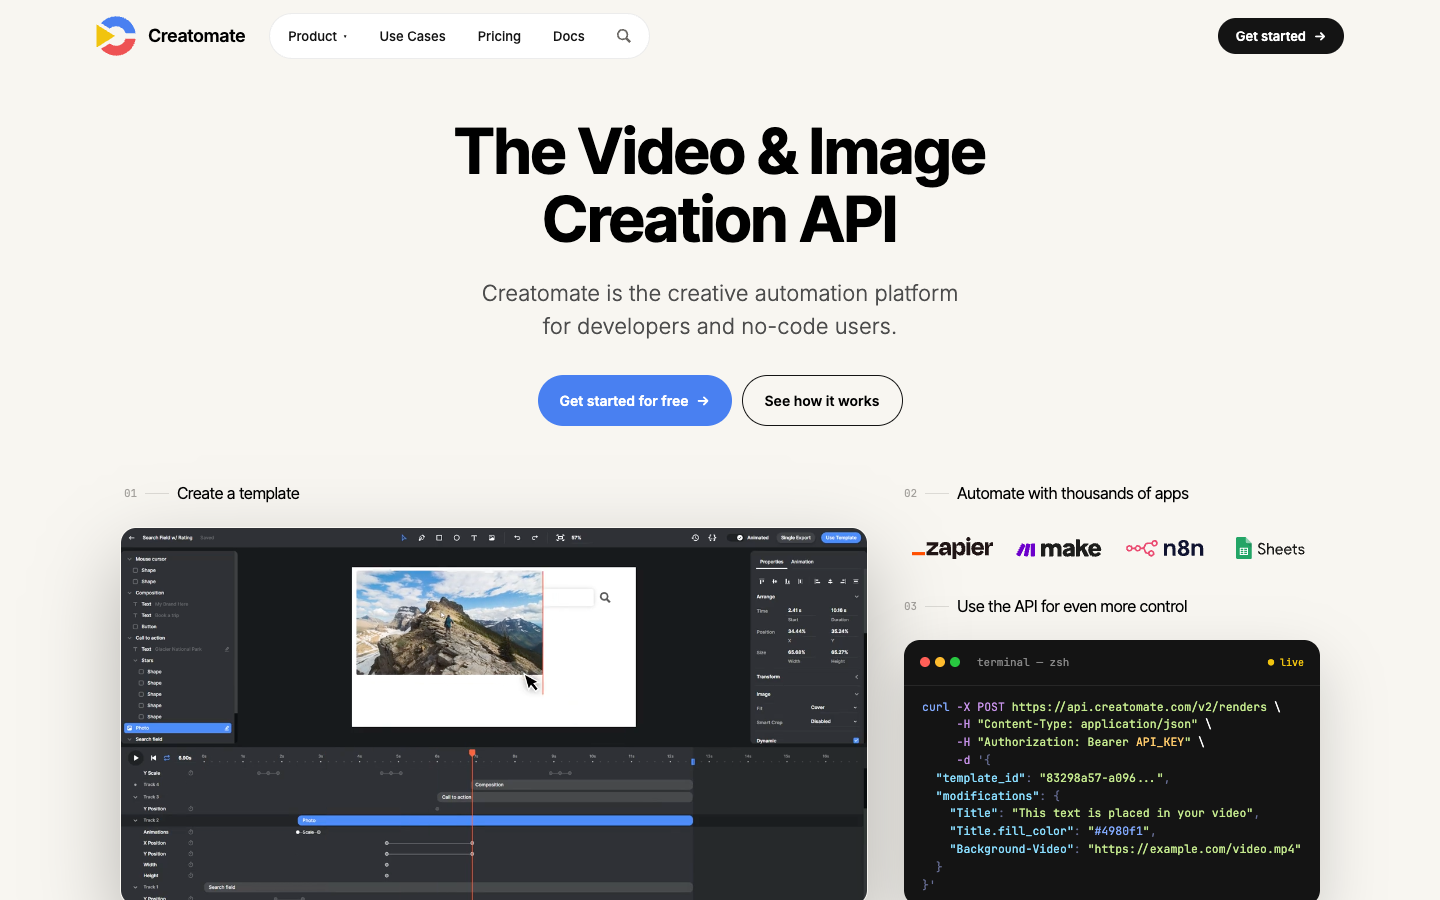
Task: Select the Text tool in editor toolbar
Action: 474,538
